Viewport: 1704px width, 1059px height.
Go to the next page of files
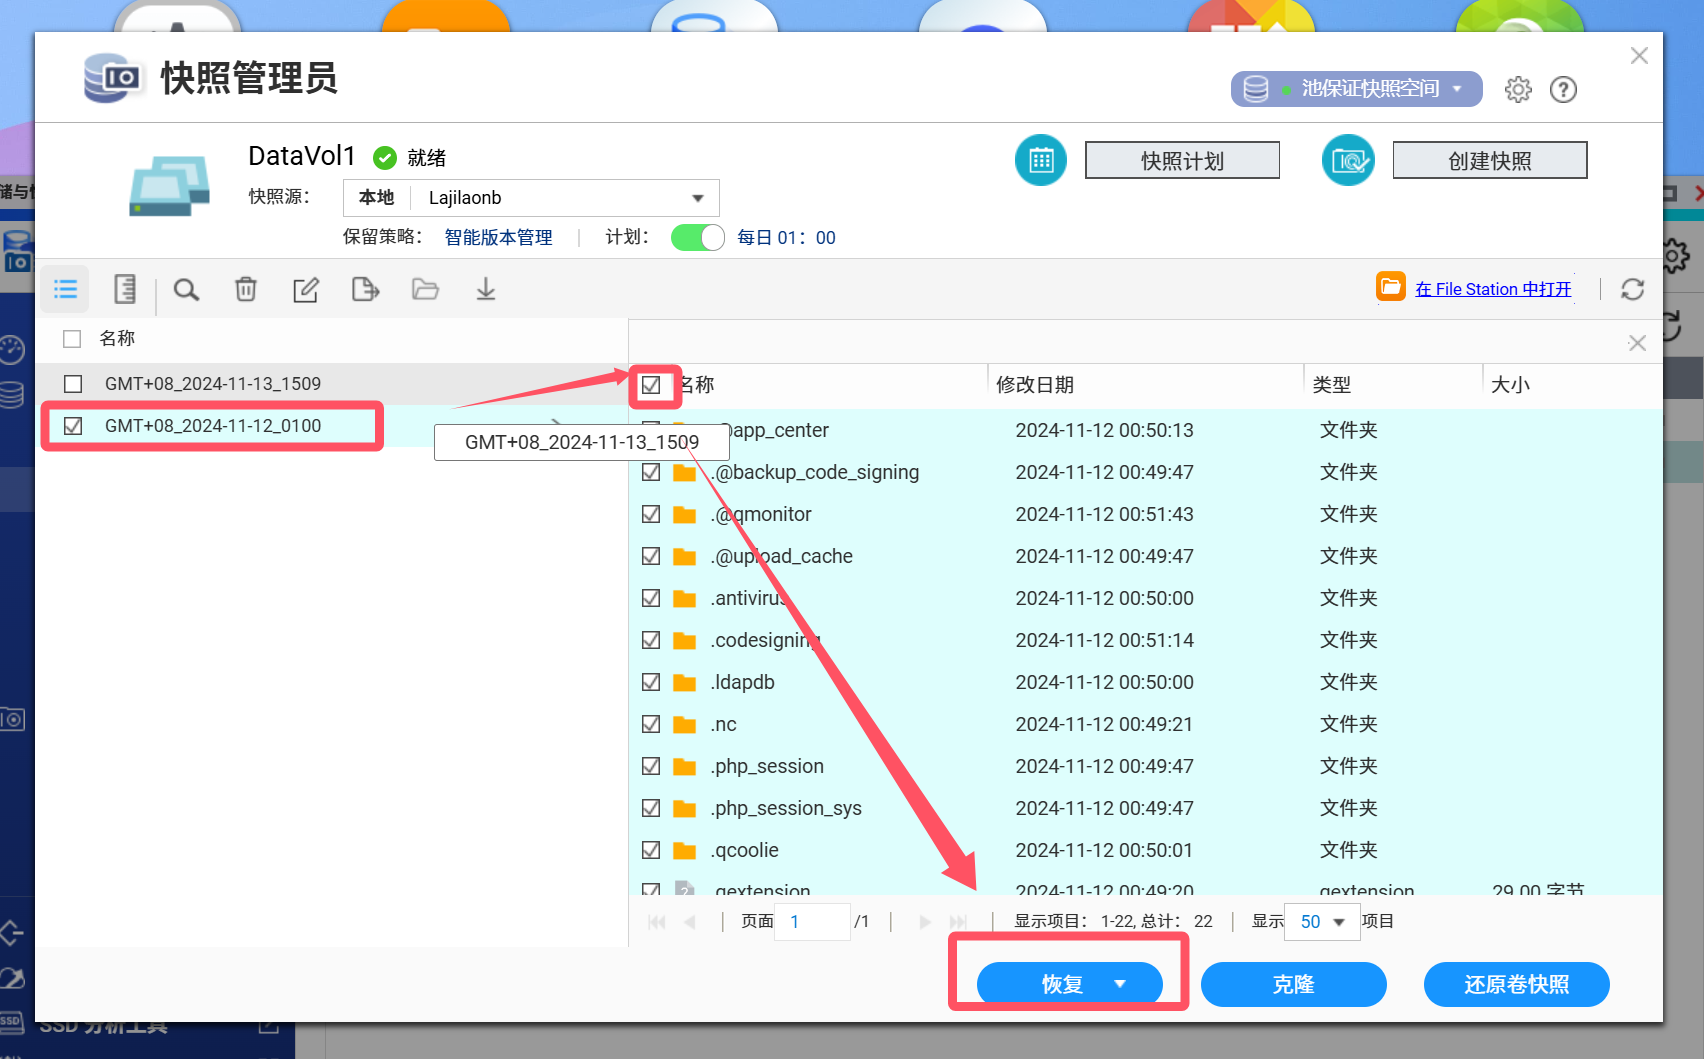925,921
